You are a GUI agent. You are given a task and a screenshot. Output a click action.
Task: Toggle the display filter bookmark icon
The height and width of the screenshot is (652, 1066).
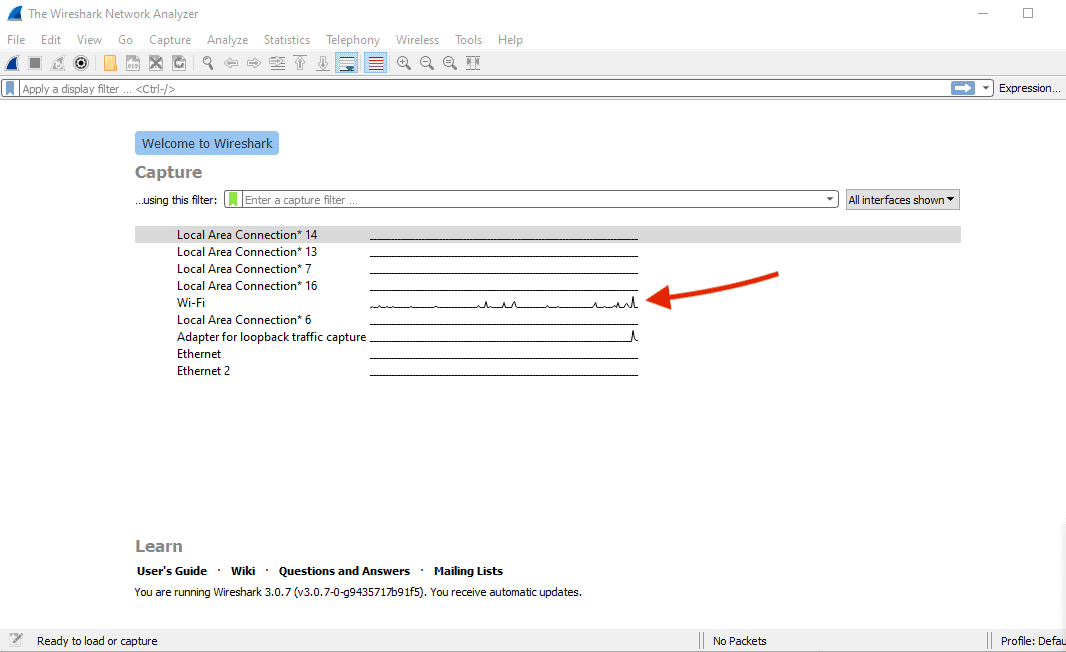pos(9,87)
